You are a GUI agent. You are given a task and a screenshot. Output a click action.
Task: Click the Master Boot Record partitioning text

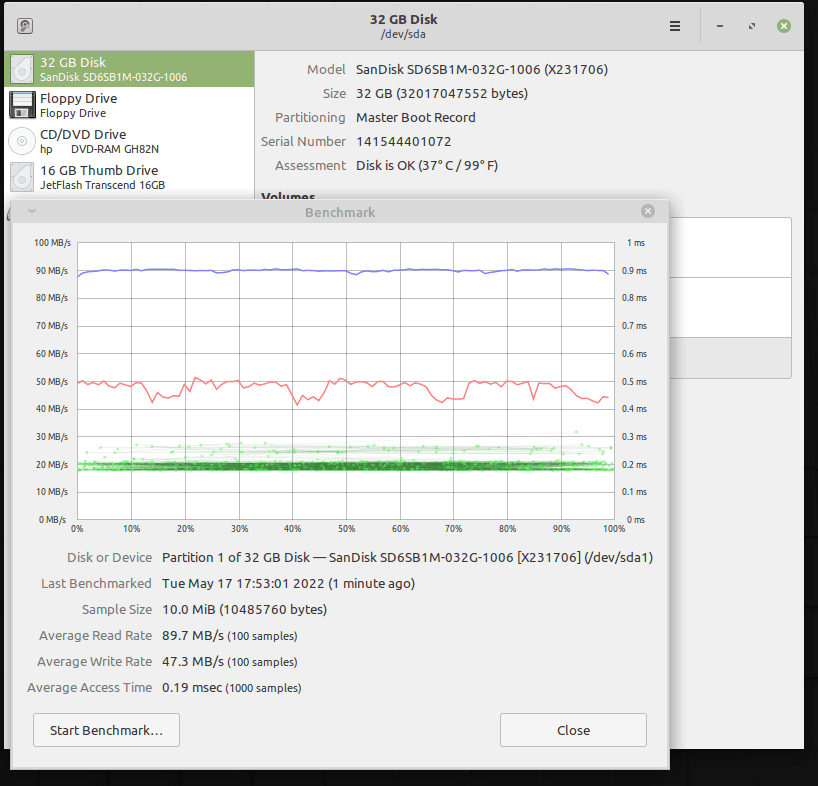click(416, 117)
